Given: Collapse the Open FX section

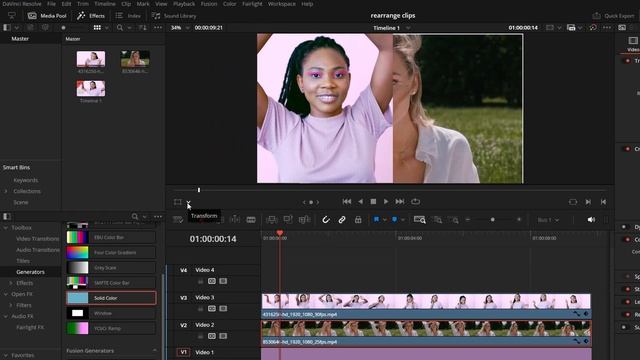Looking at the screenshot, I should 6,294.
